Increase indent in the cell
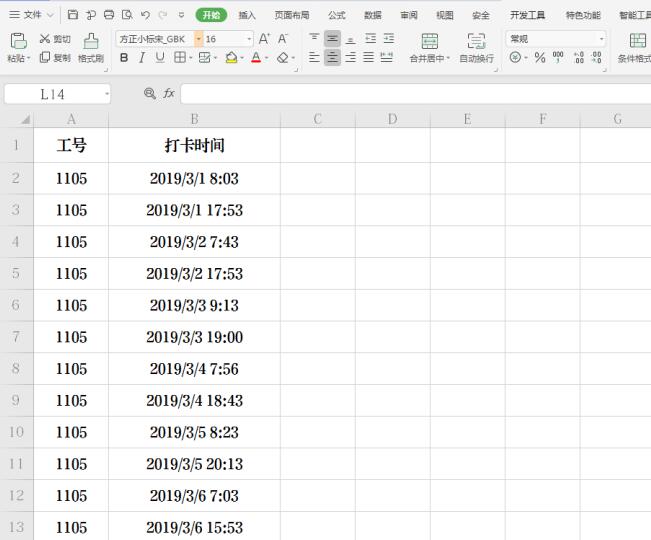Screen dimensions: 651x540 389,39
